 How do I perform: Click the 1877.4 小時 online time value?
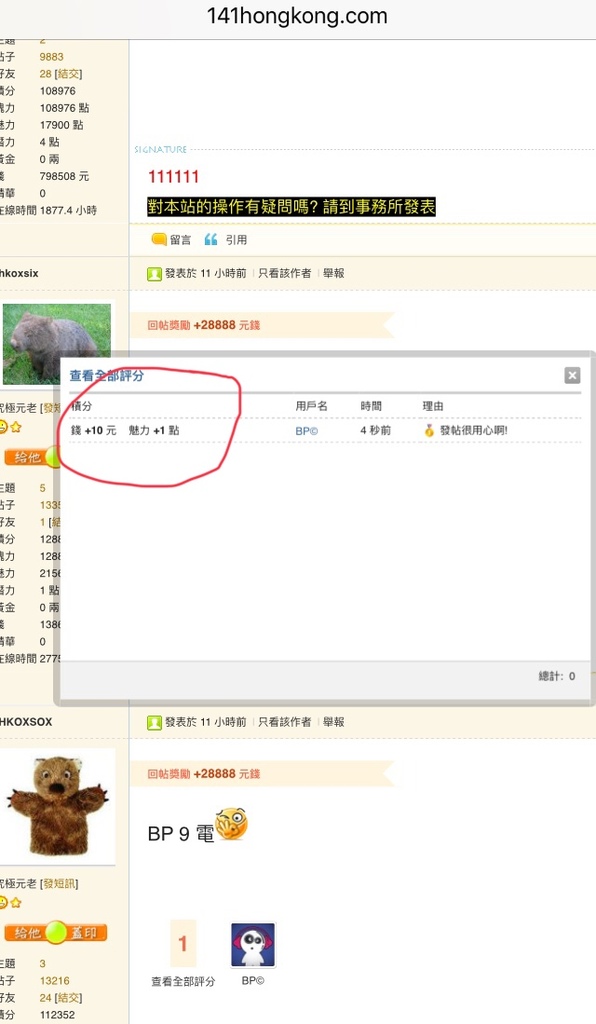coord(68,210)
